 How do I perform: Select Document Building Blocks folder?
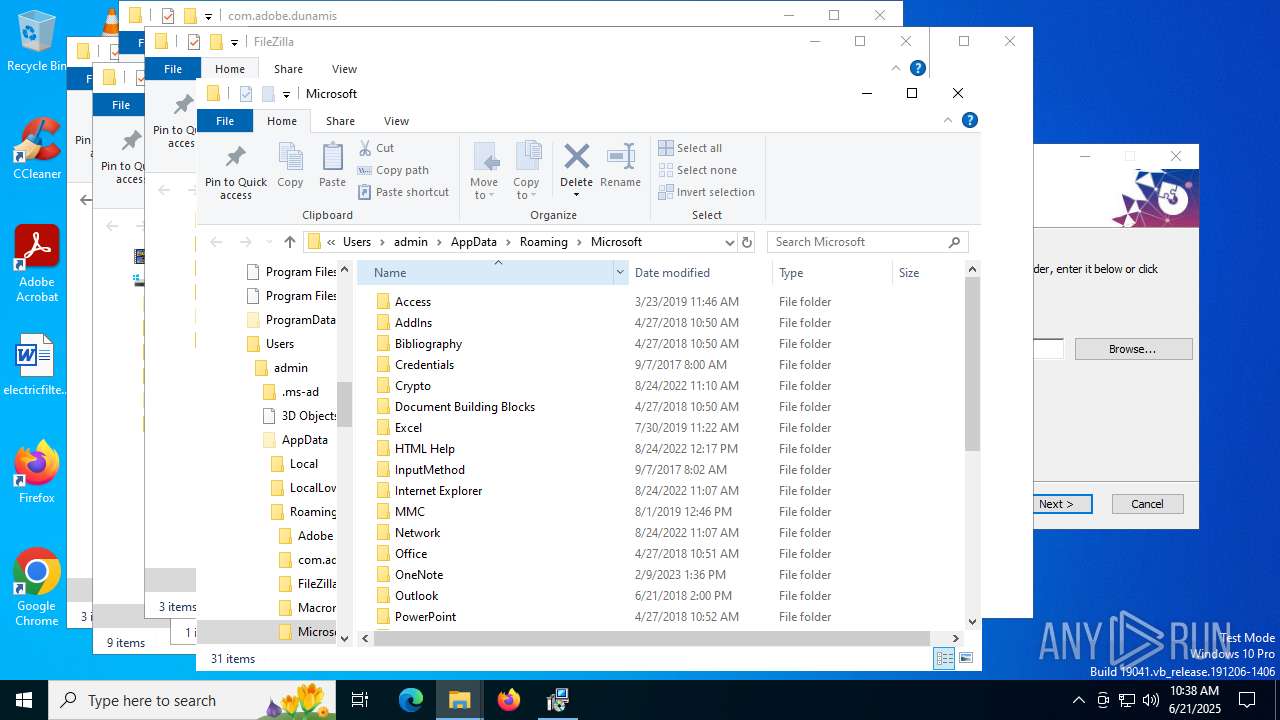click(x=464, y=407)
